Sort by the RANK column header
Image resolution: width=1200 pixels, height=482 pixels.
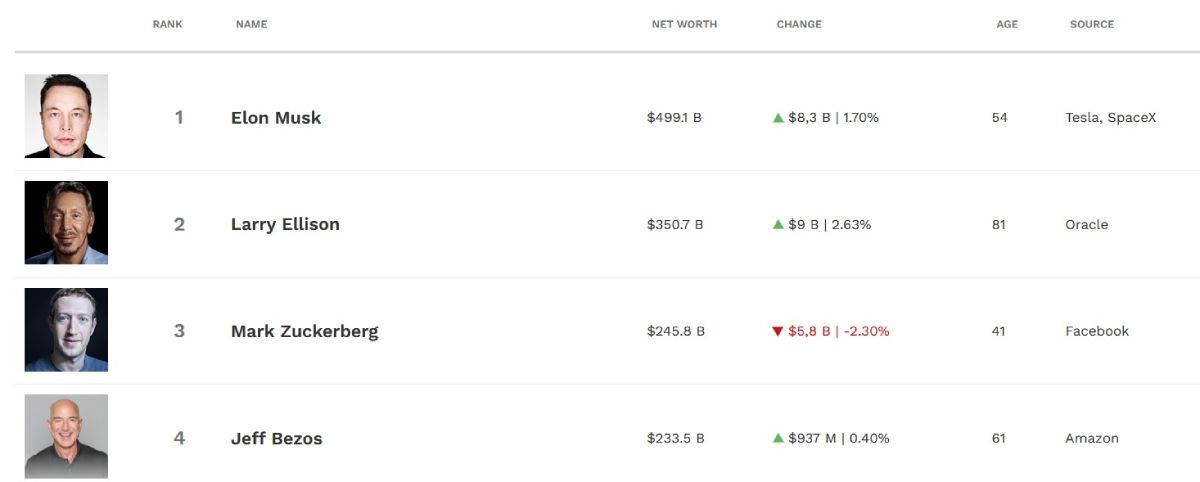point(167,24)
